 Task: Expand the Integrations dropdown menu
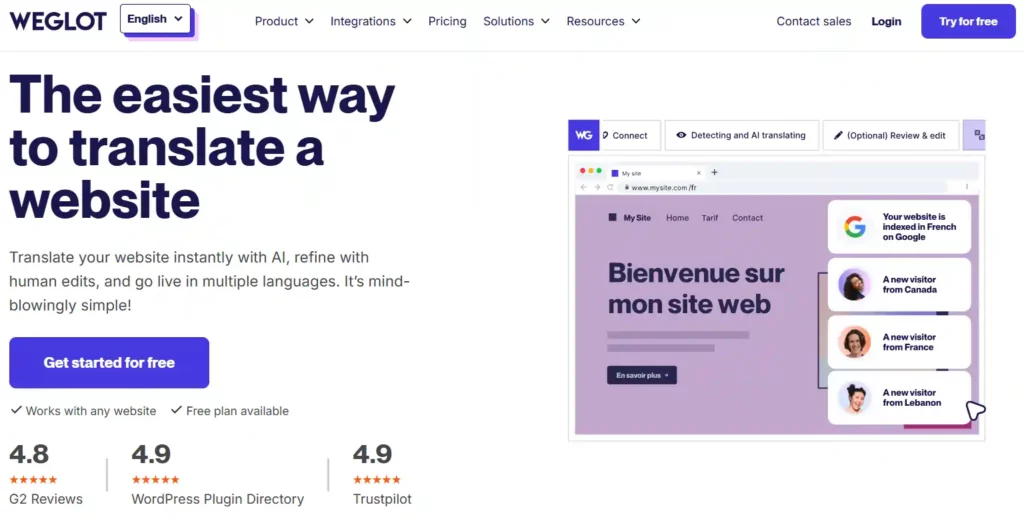click(371, 21)
